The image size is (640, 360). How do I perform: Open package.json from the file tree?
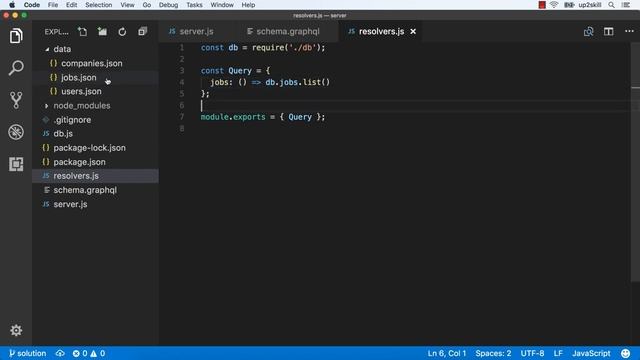pos(79,162)
